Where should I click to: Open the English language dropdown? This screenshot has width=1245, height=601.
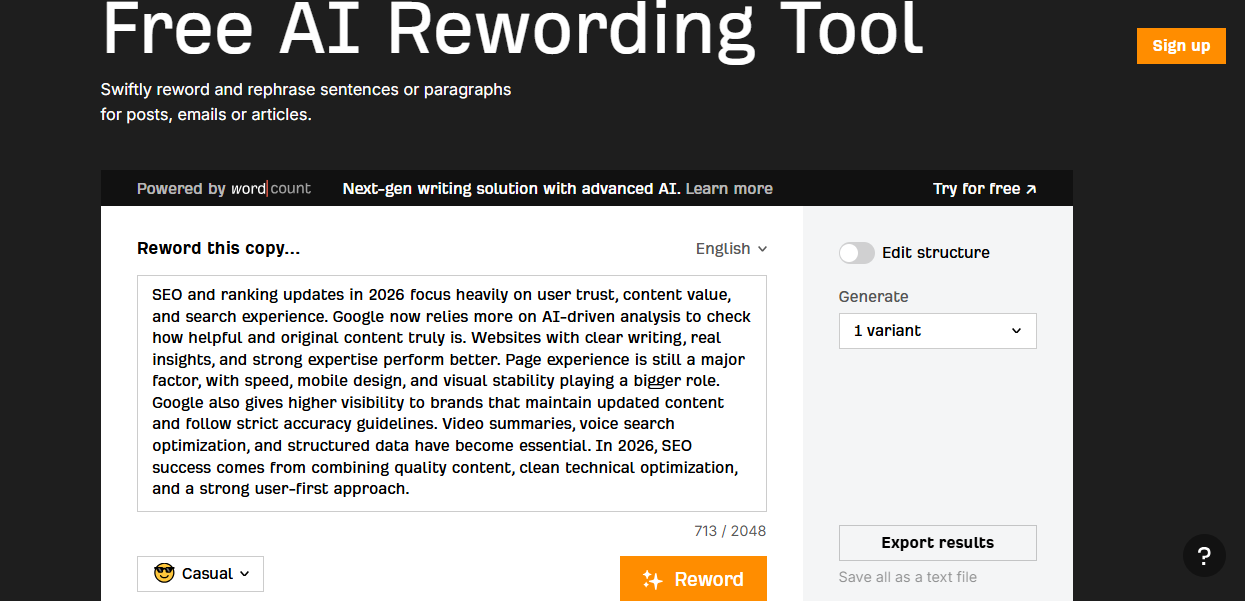[x=731, y=249]
